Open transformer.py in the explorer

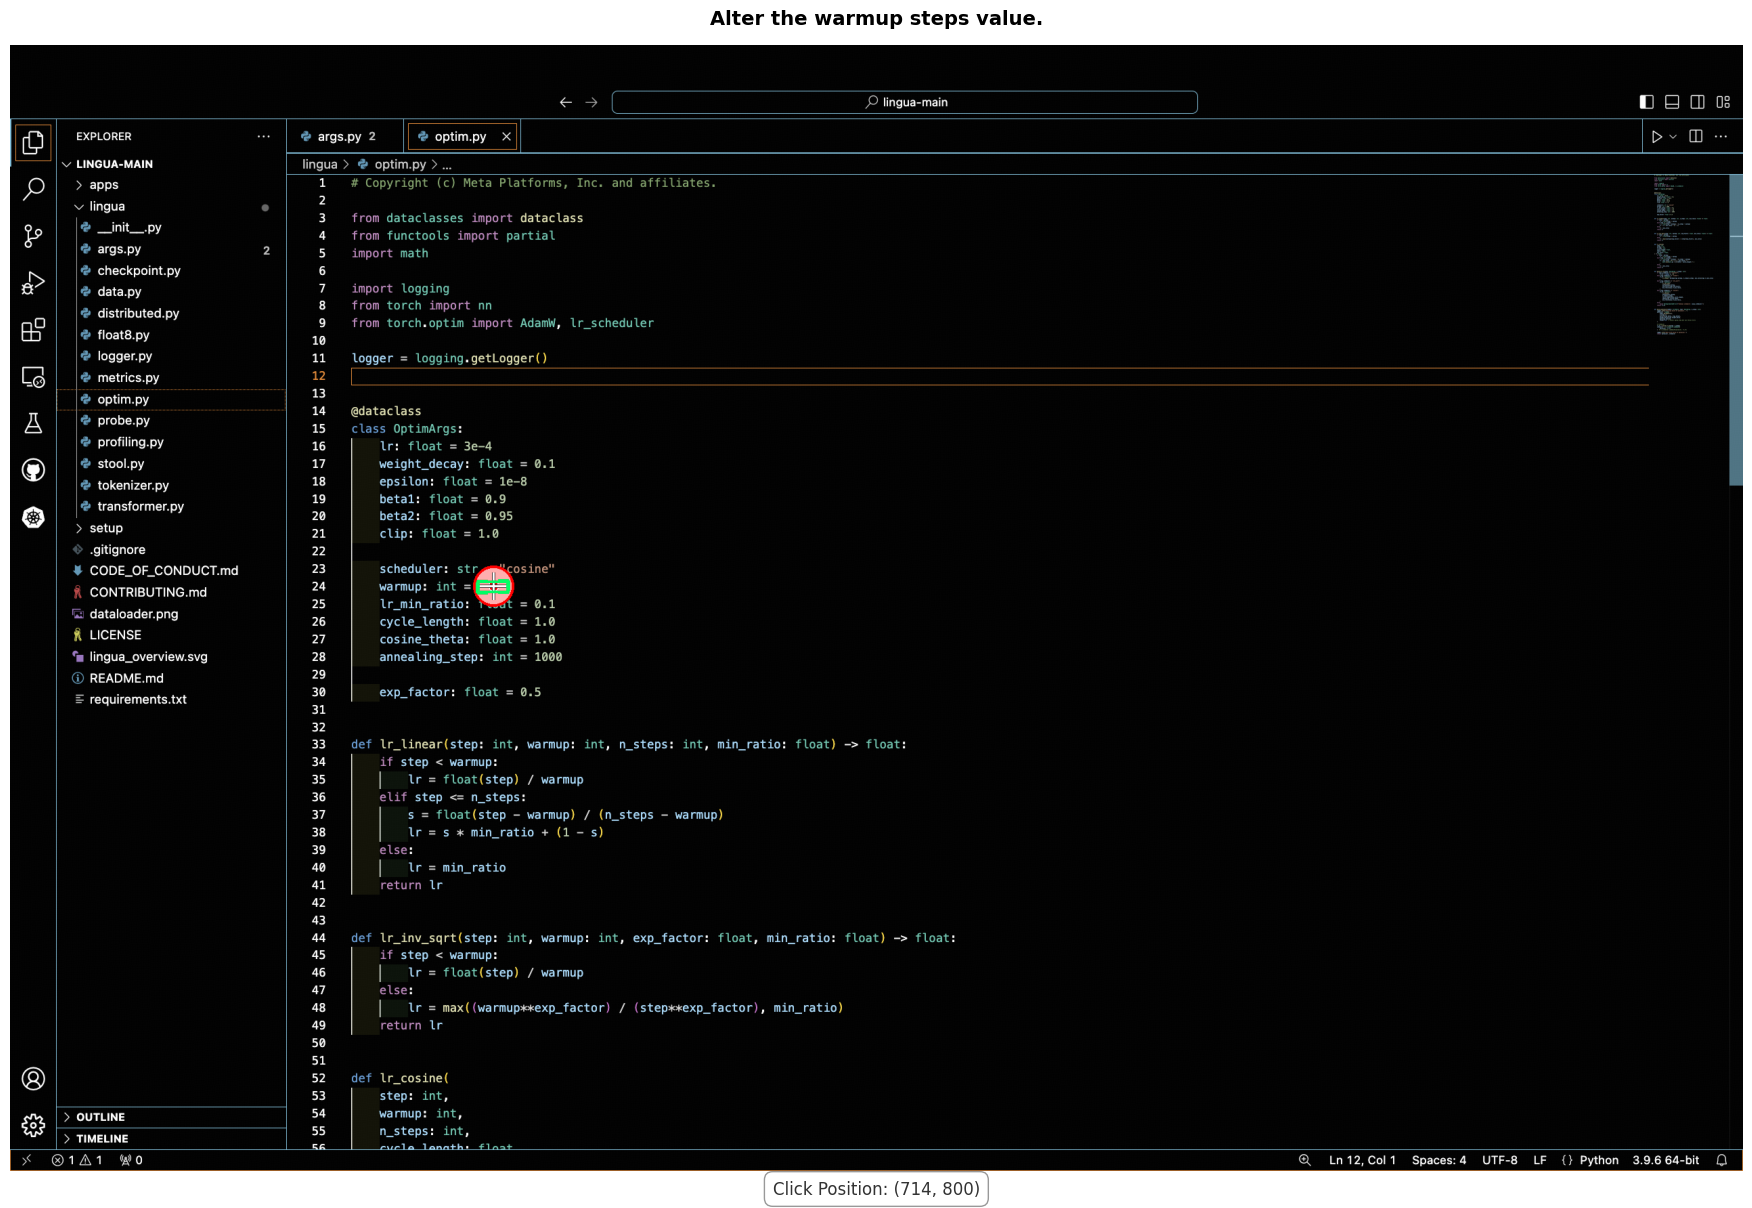tap(140, 506)
